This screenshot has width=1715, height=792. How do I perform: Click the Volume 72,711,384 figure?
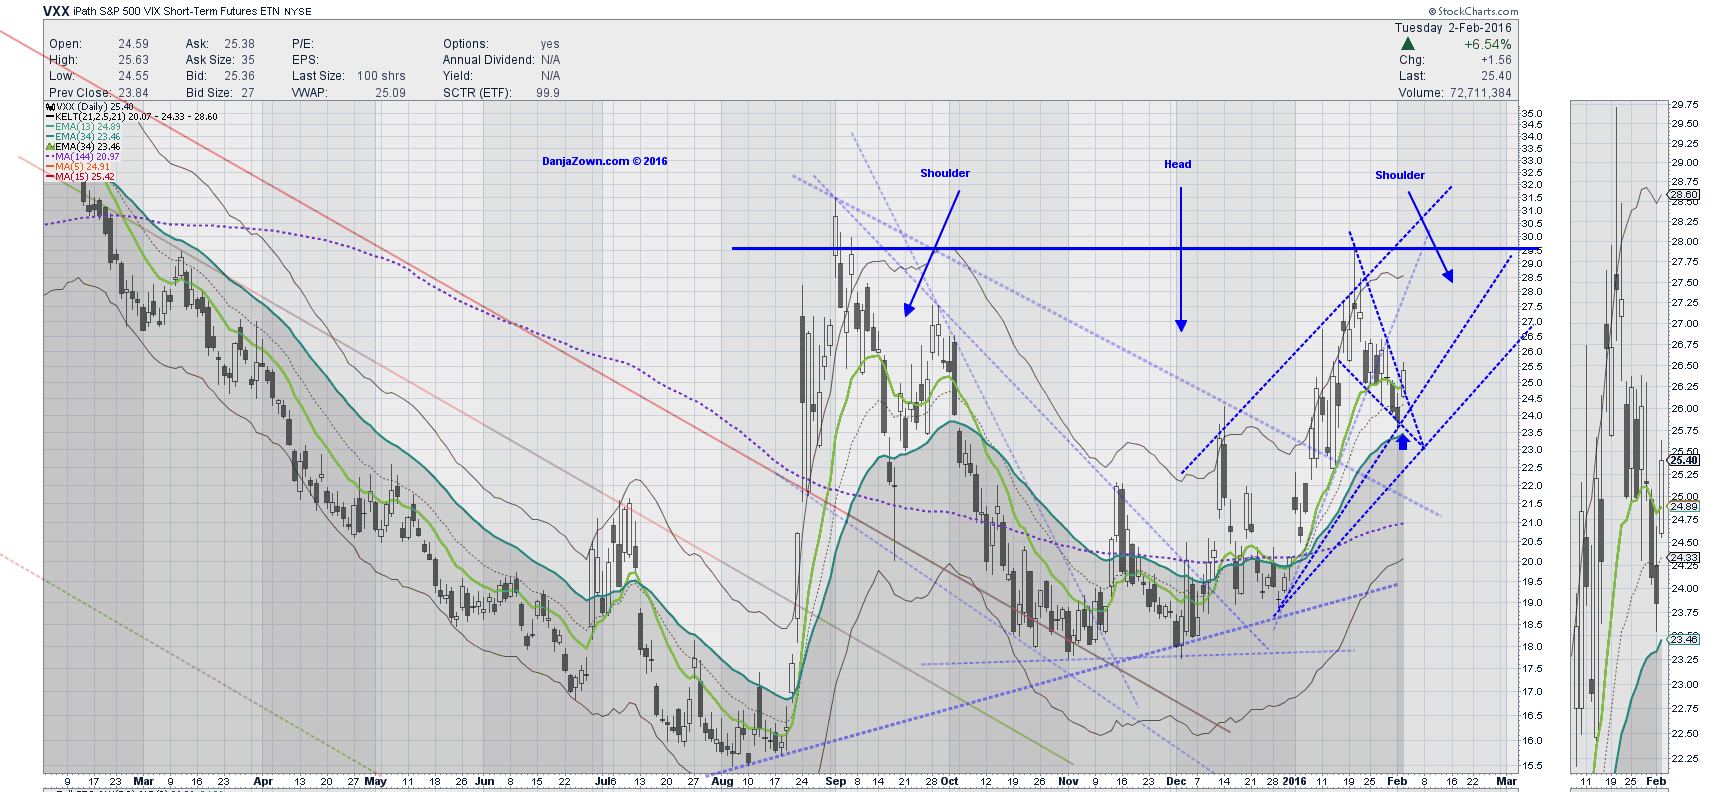(1481, 93)
